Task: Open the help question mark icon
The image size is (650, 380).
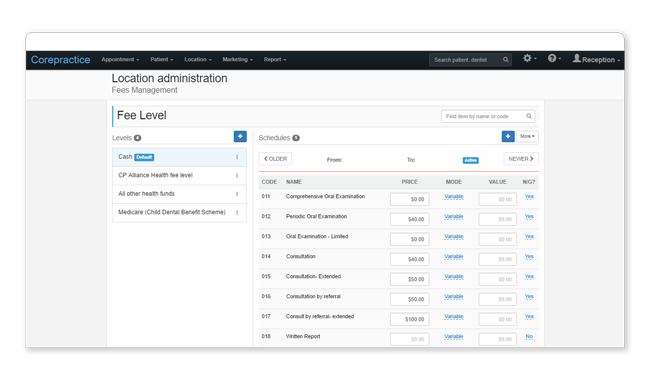Action: click(552, 58)
